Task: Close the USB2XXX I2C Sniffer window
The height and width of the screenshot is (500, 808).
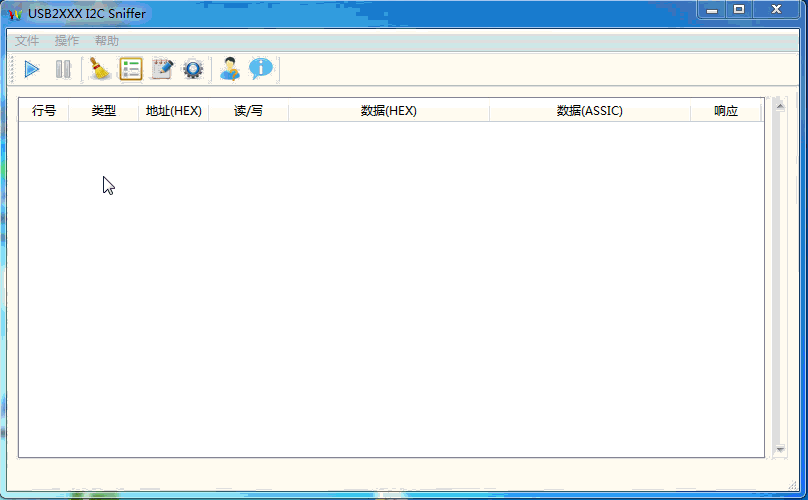Action: pyautogui.click(x=776, y=10)
